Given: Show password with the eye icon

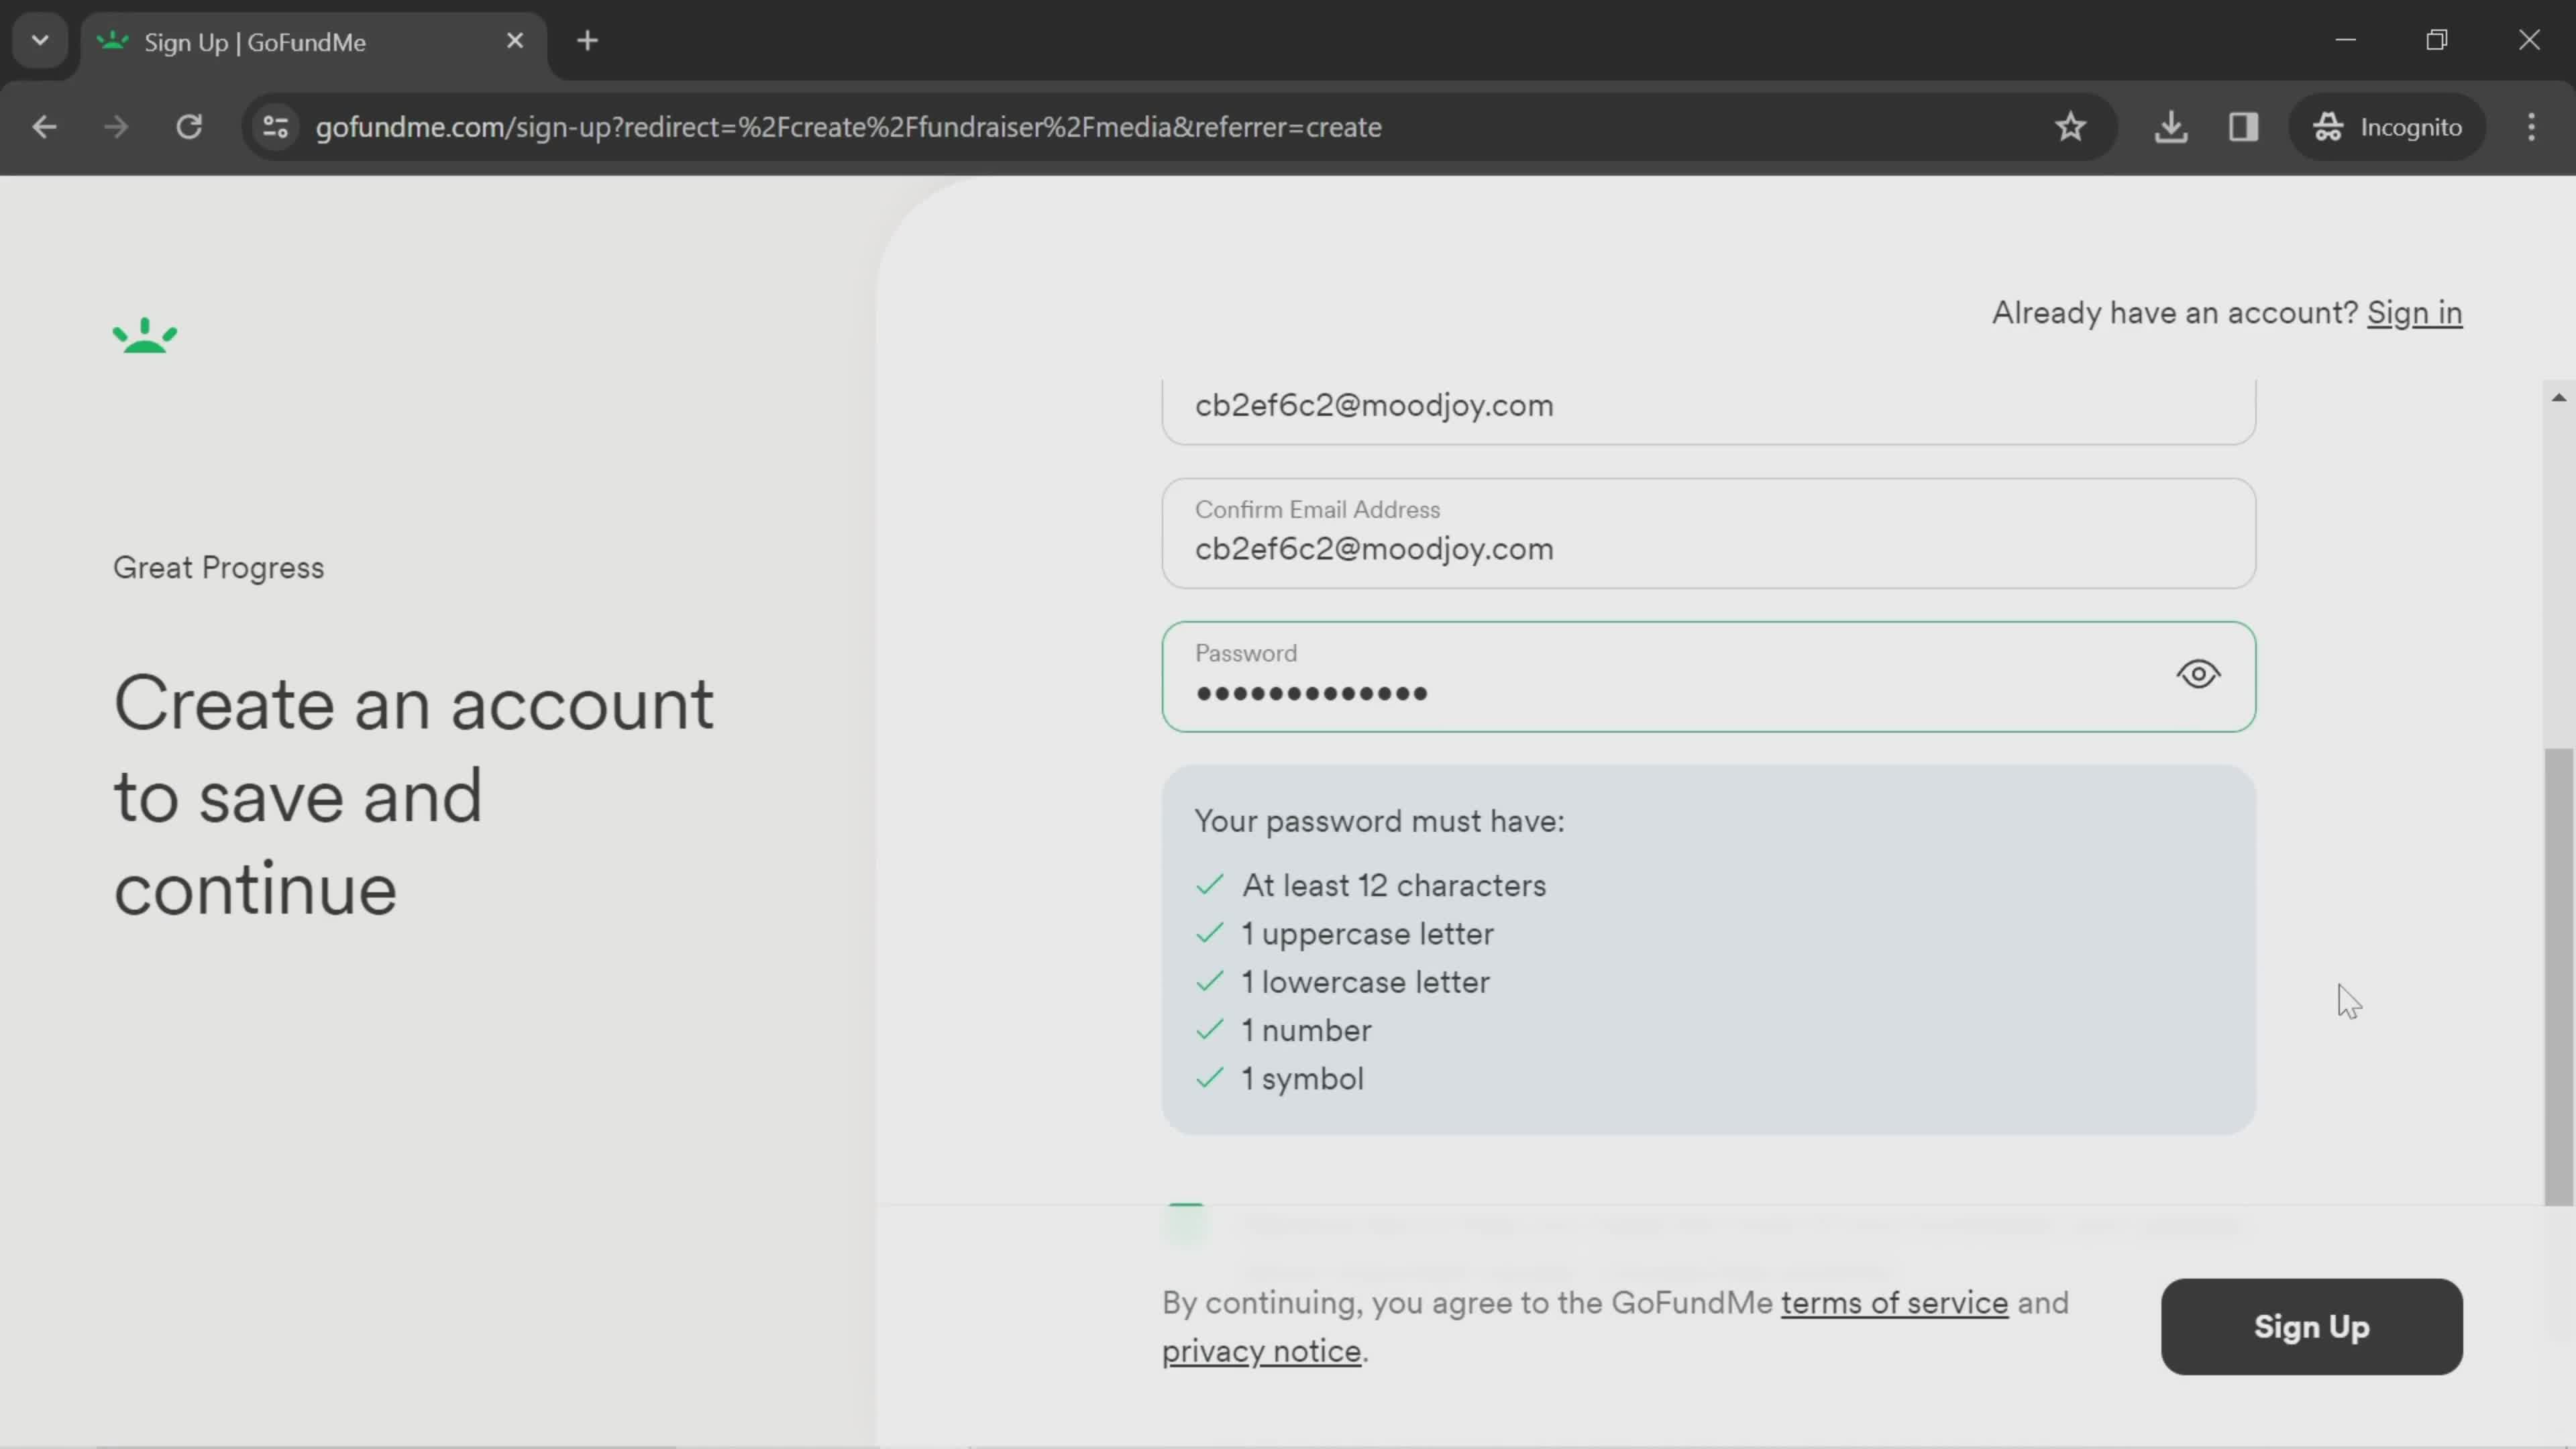Looking at the screenshot, I should (2197, 675).
